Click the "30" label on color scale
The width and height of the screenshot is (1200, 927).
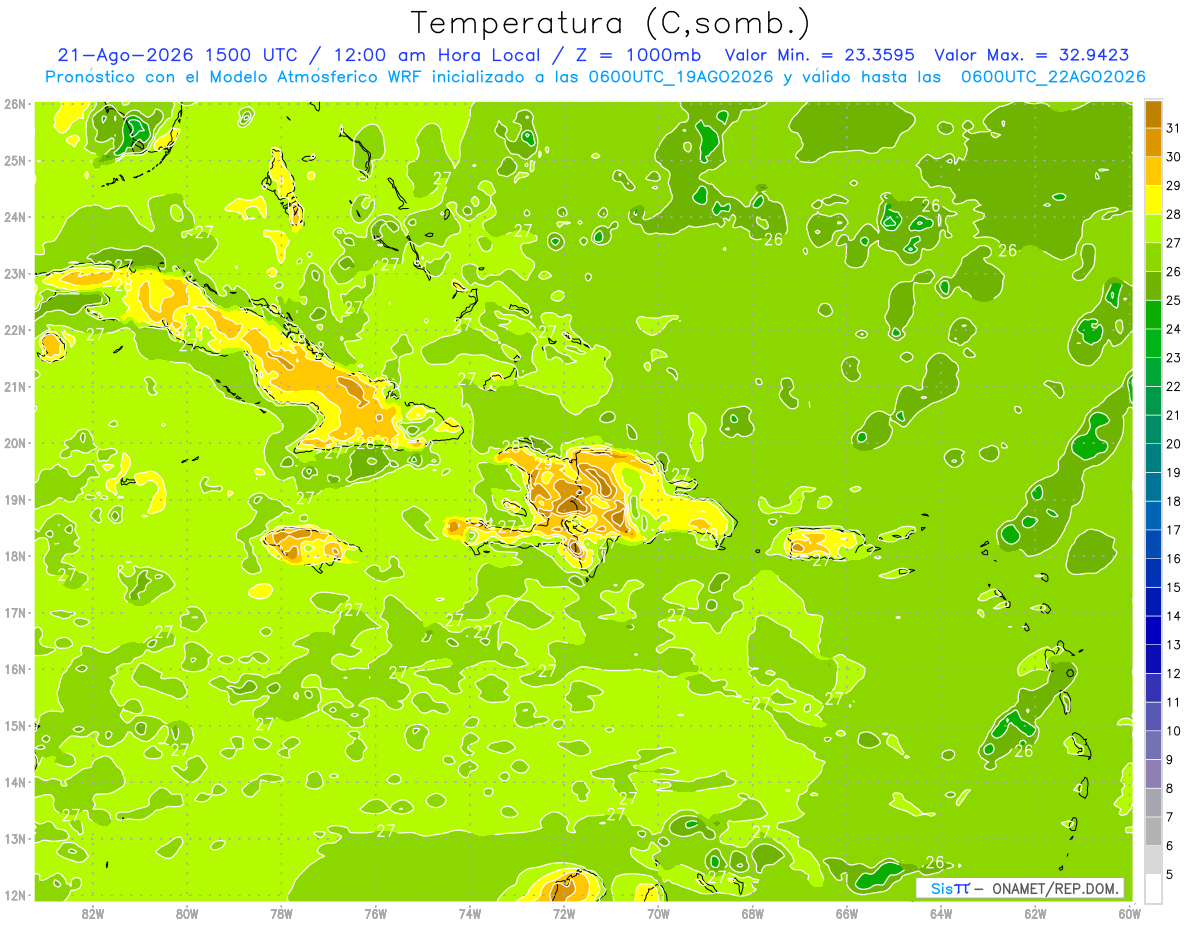point(1174,157)
